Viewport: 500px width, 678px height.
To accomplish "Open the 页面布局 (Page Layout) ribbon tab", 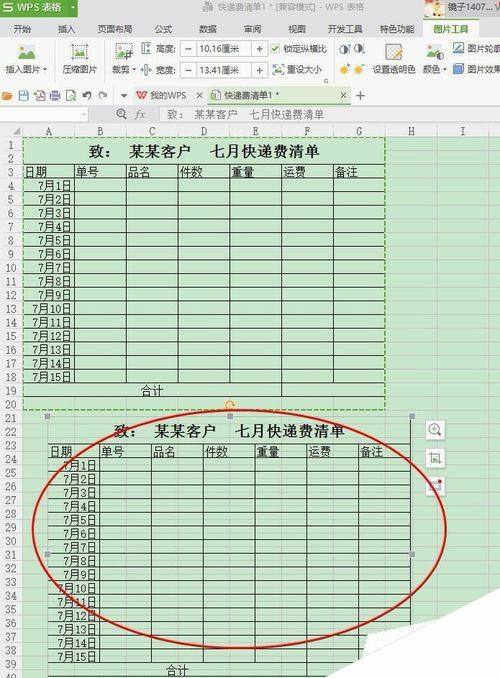I will pos(115,29).
